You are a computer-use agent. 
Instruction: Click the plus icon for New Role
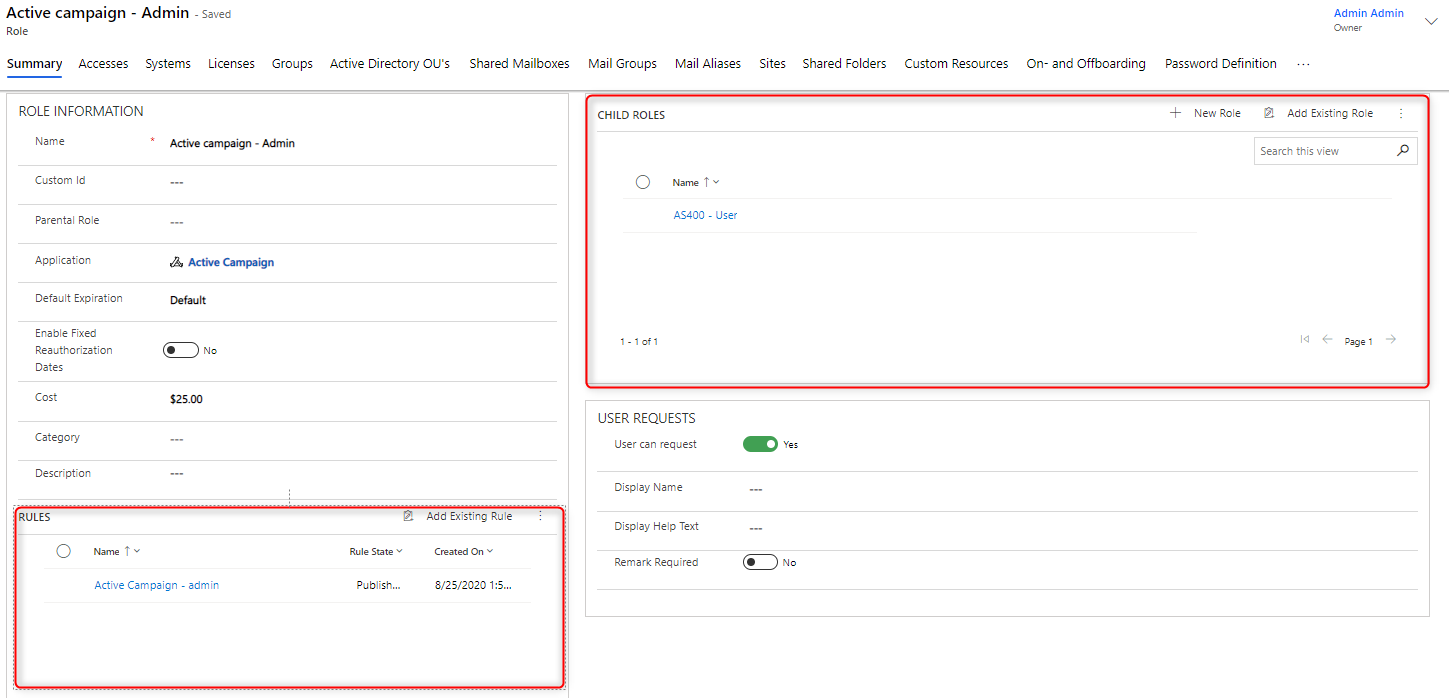[x=1175, y=113]
